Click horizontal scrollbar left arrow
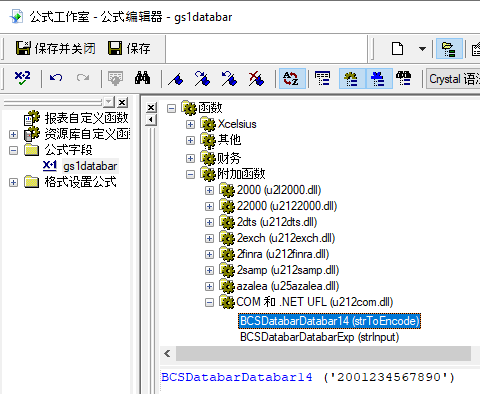The width and height of the screenshot is (480, 394). [167, 354]
